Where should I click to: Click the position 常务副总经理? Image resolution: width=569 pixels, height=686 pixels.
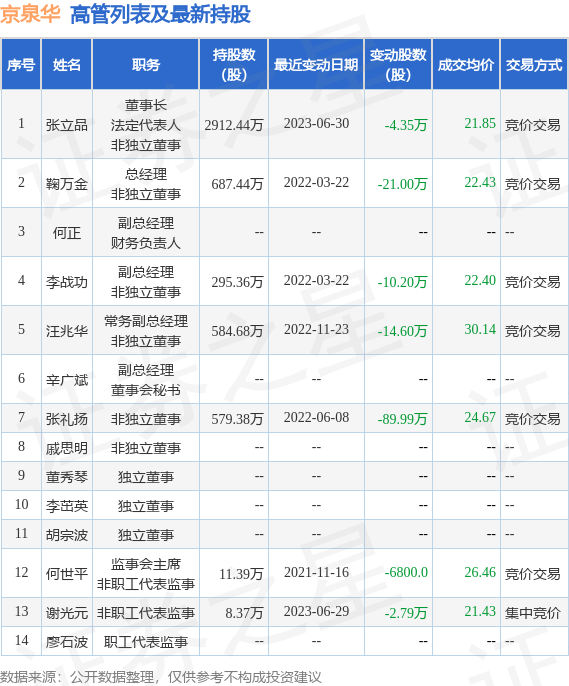(146, 321)
